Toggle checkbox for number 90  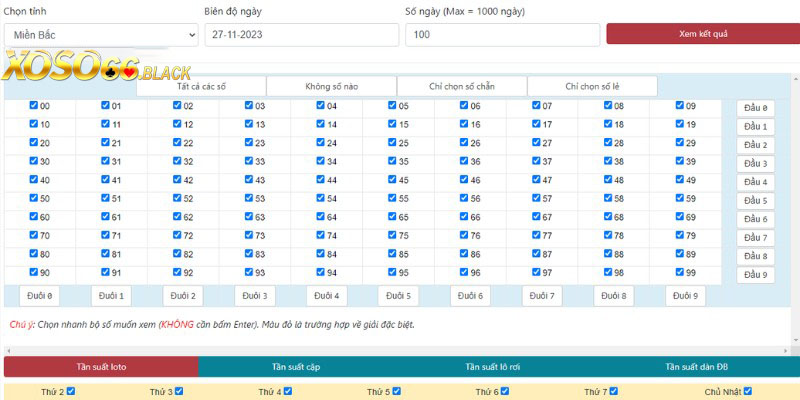[34, 272]
